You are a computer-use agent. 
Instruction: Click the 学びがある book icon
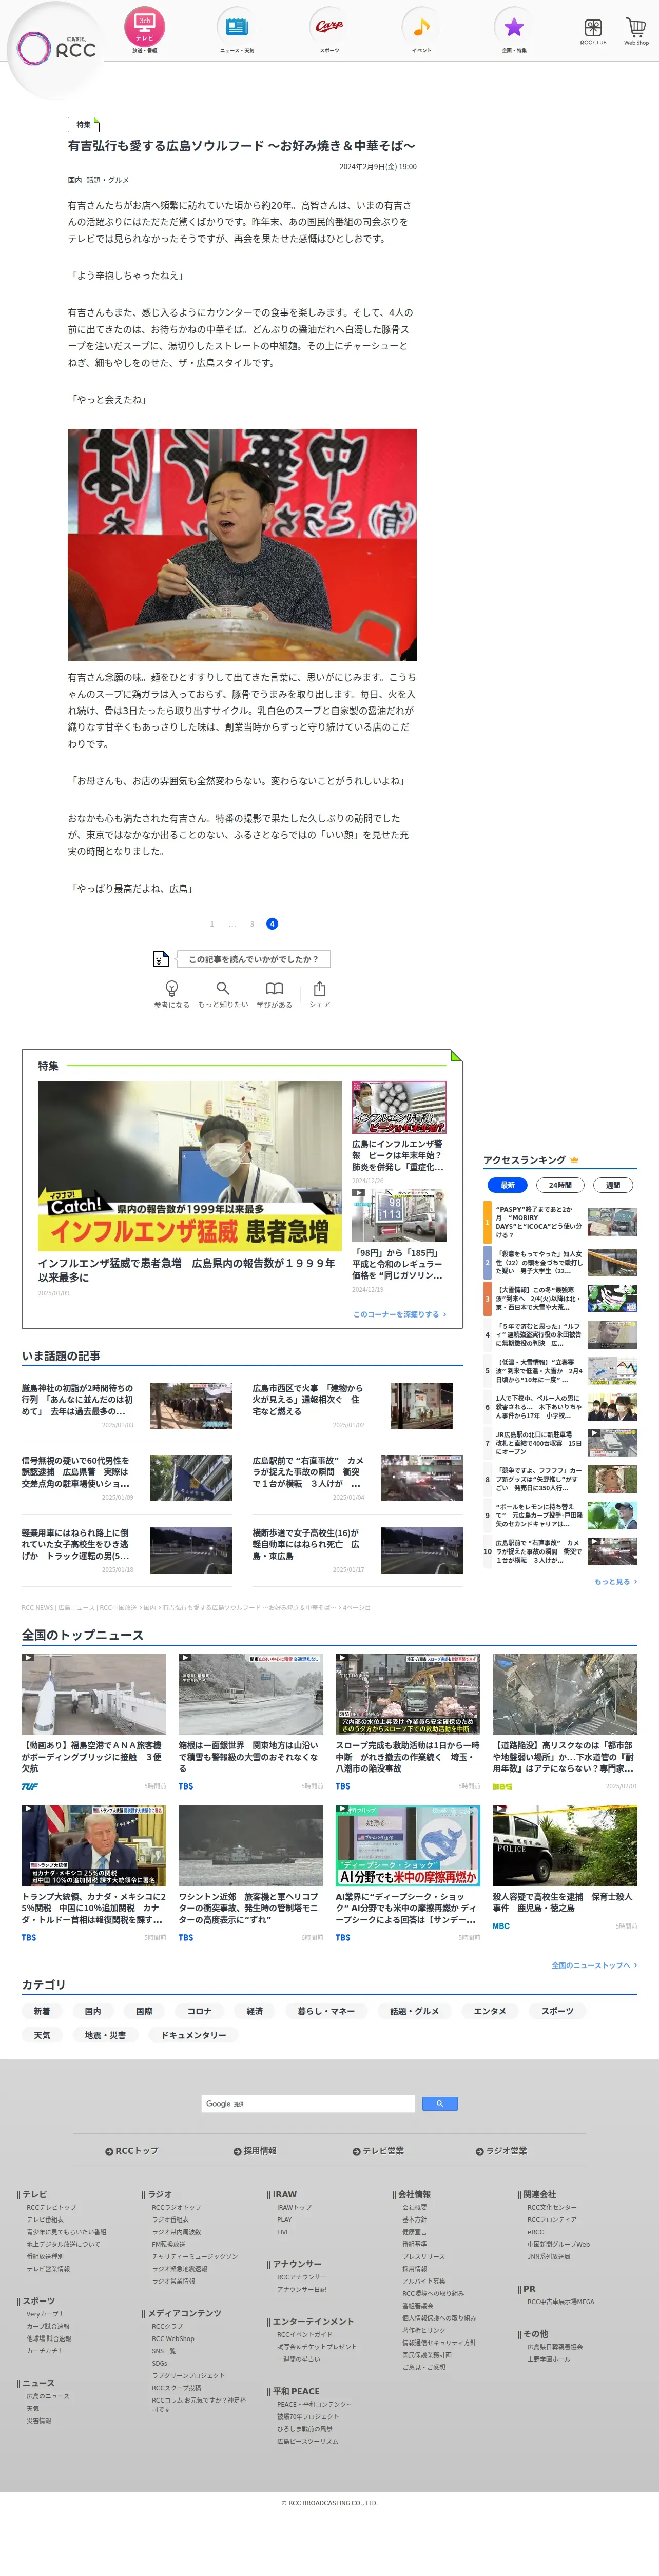point(274,994)
